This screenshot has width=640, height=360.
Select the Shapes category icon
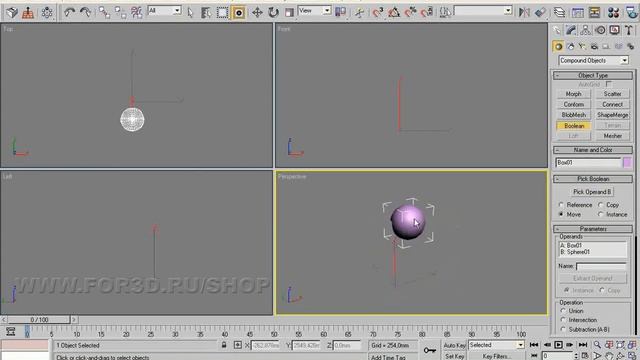(x=571, y=47)
